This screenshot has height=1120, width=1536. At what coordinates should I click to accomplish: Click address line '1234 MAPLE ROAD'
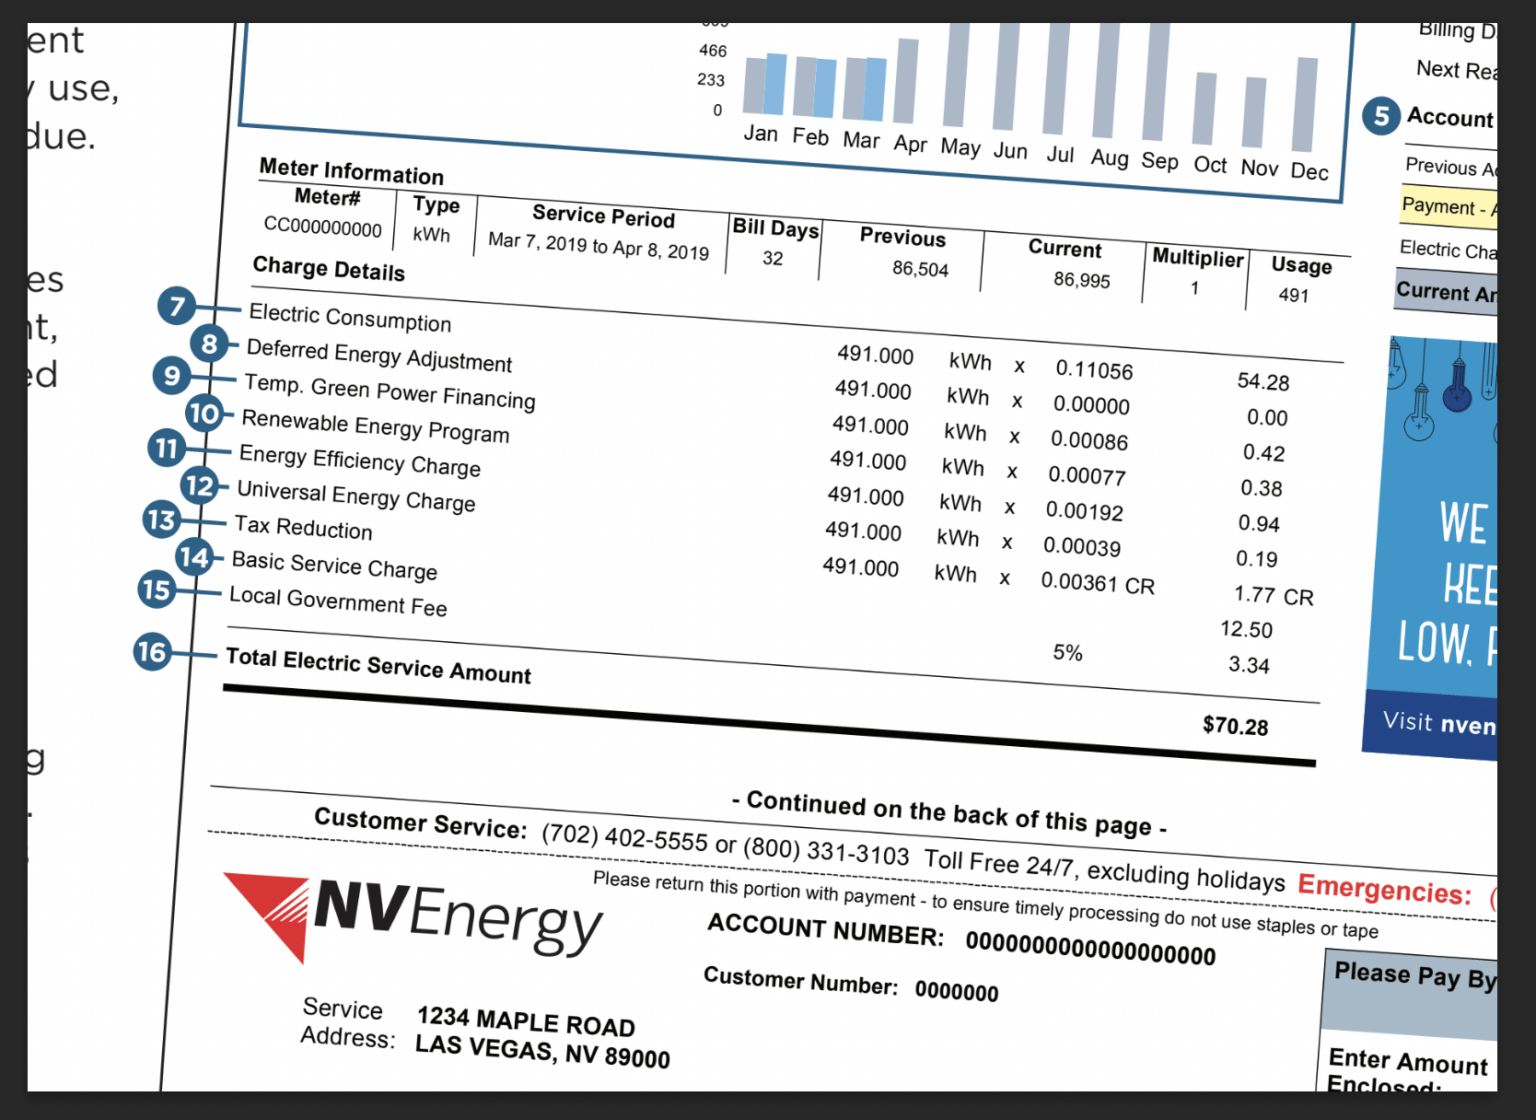[x=526, y=1022]
